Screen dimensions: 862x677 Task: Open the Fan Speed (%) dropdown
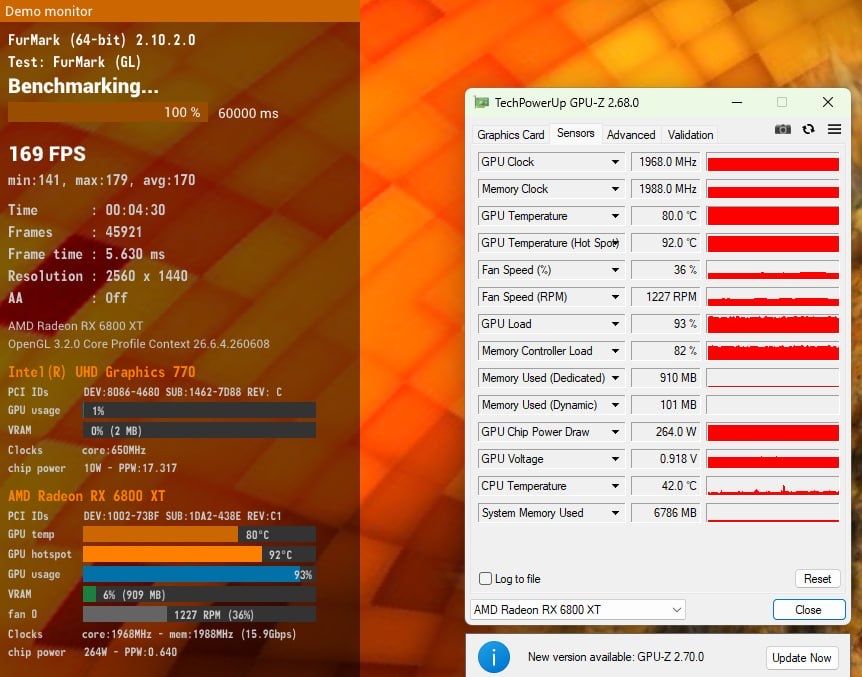point(615,270)
